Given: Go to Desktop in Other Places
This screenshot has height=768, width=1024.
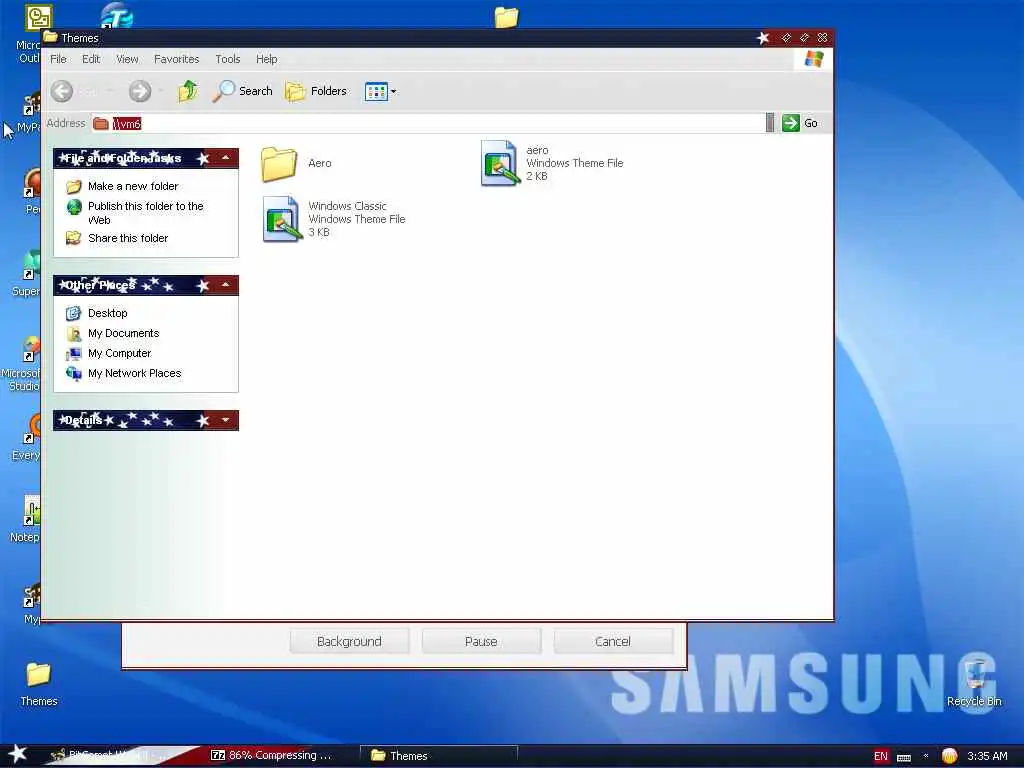Looking at the screenshot, I should pos(107,313).
